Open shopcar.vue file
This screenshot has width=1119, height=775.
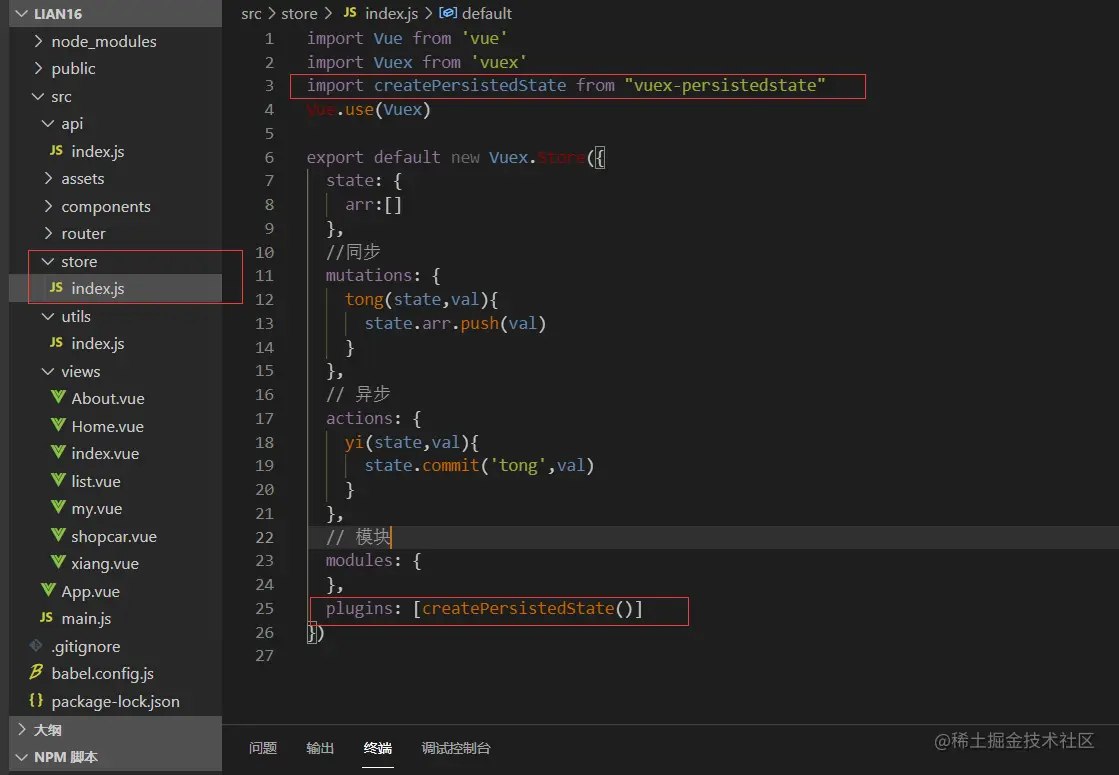pyautogui.click(x=116, y=536)
